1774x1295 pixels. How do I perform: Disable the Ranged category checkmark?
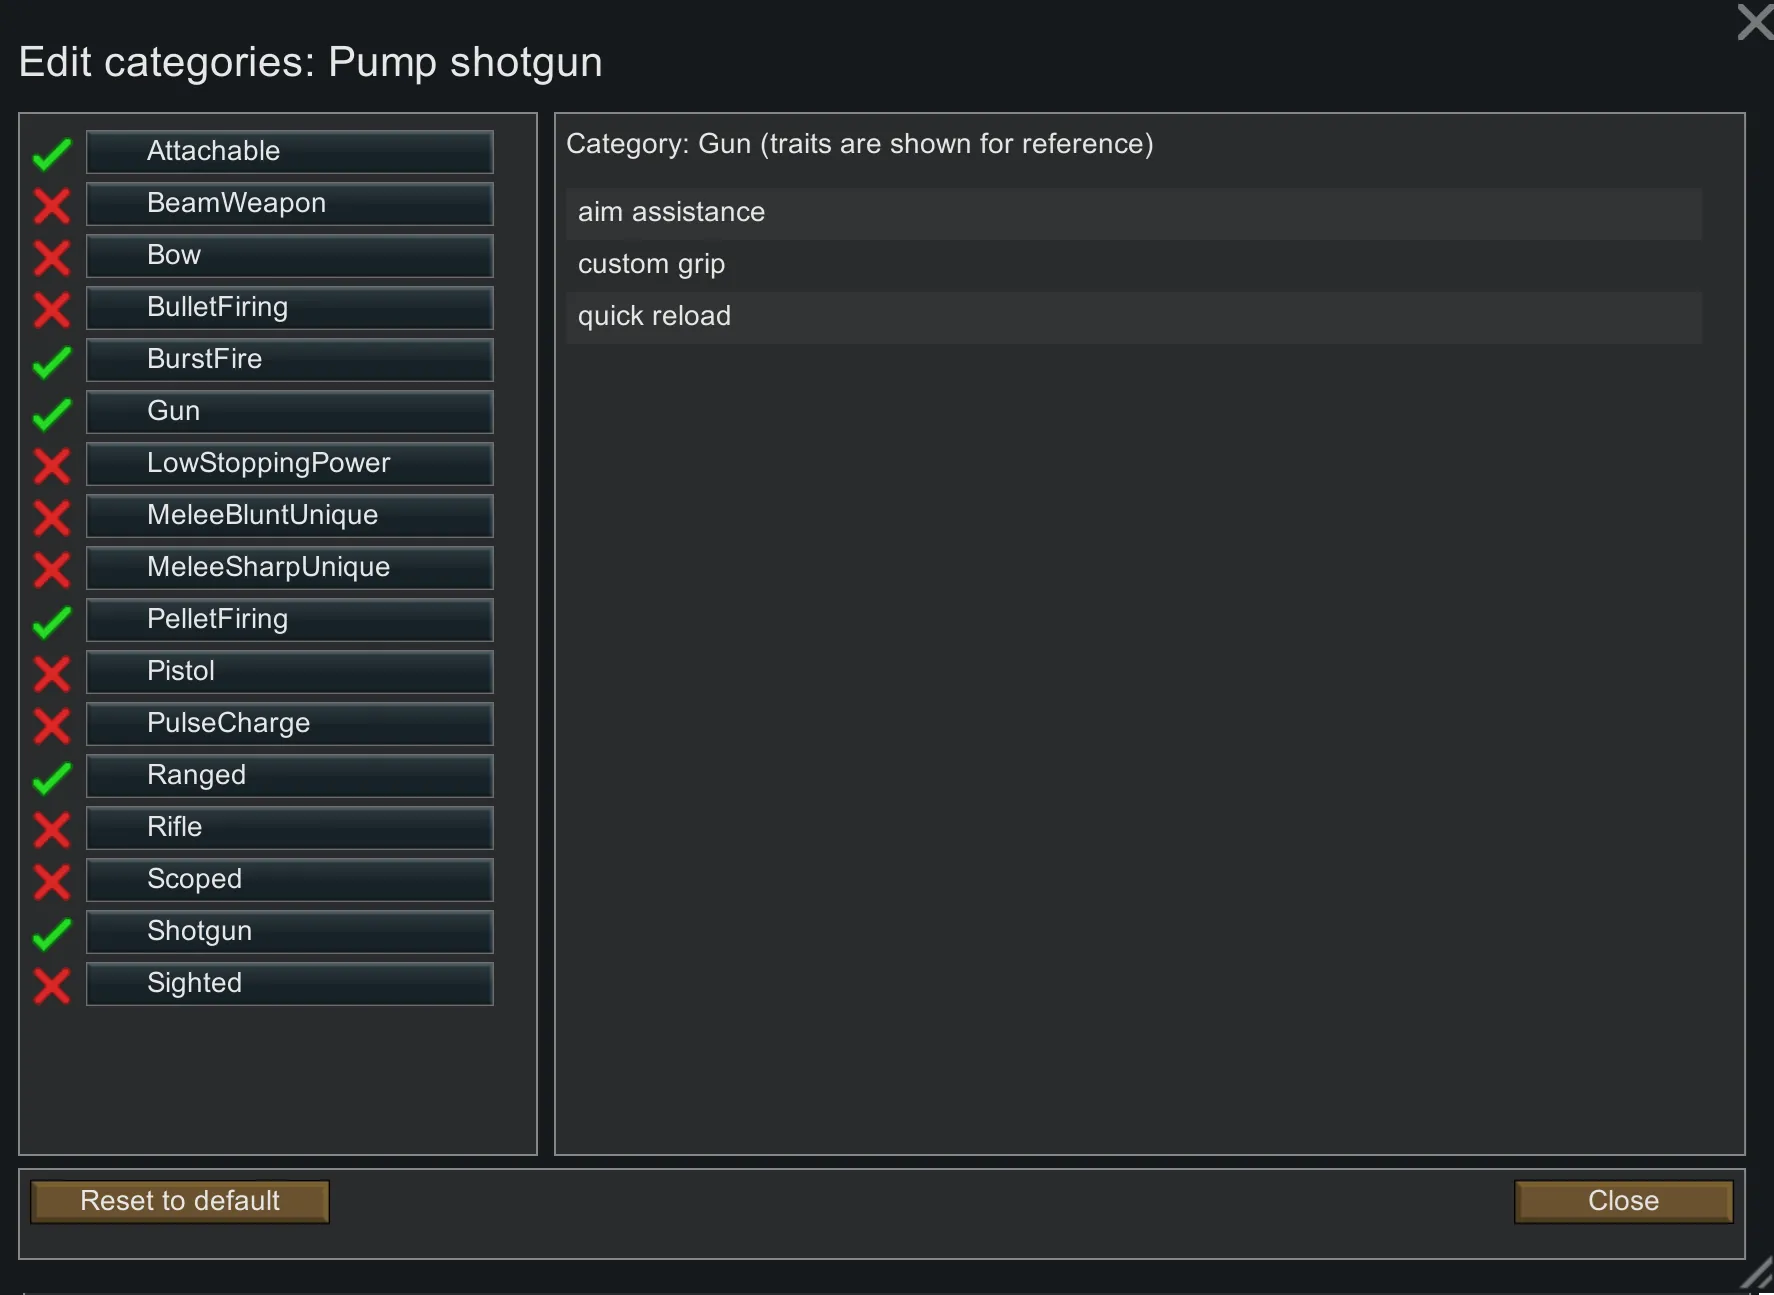(x=52, y=777)
